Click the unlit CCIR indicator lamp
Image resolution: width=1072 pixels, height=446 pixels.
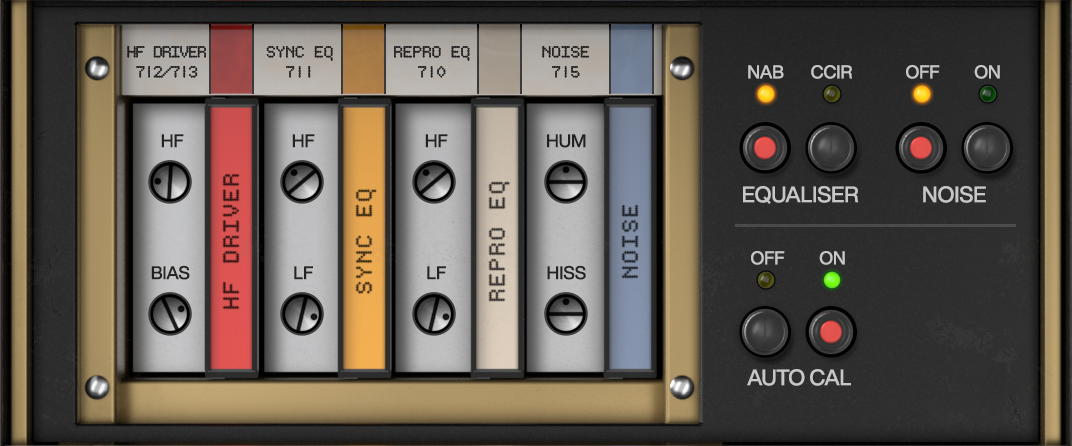[x=831, y=94]
